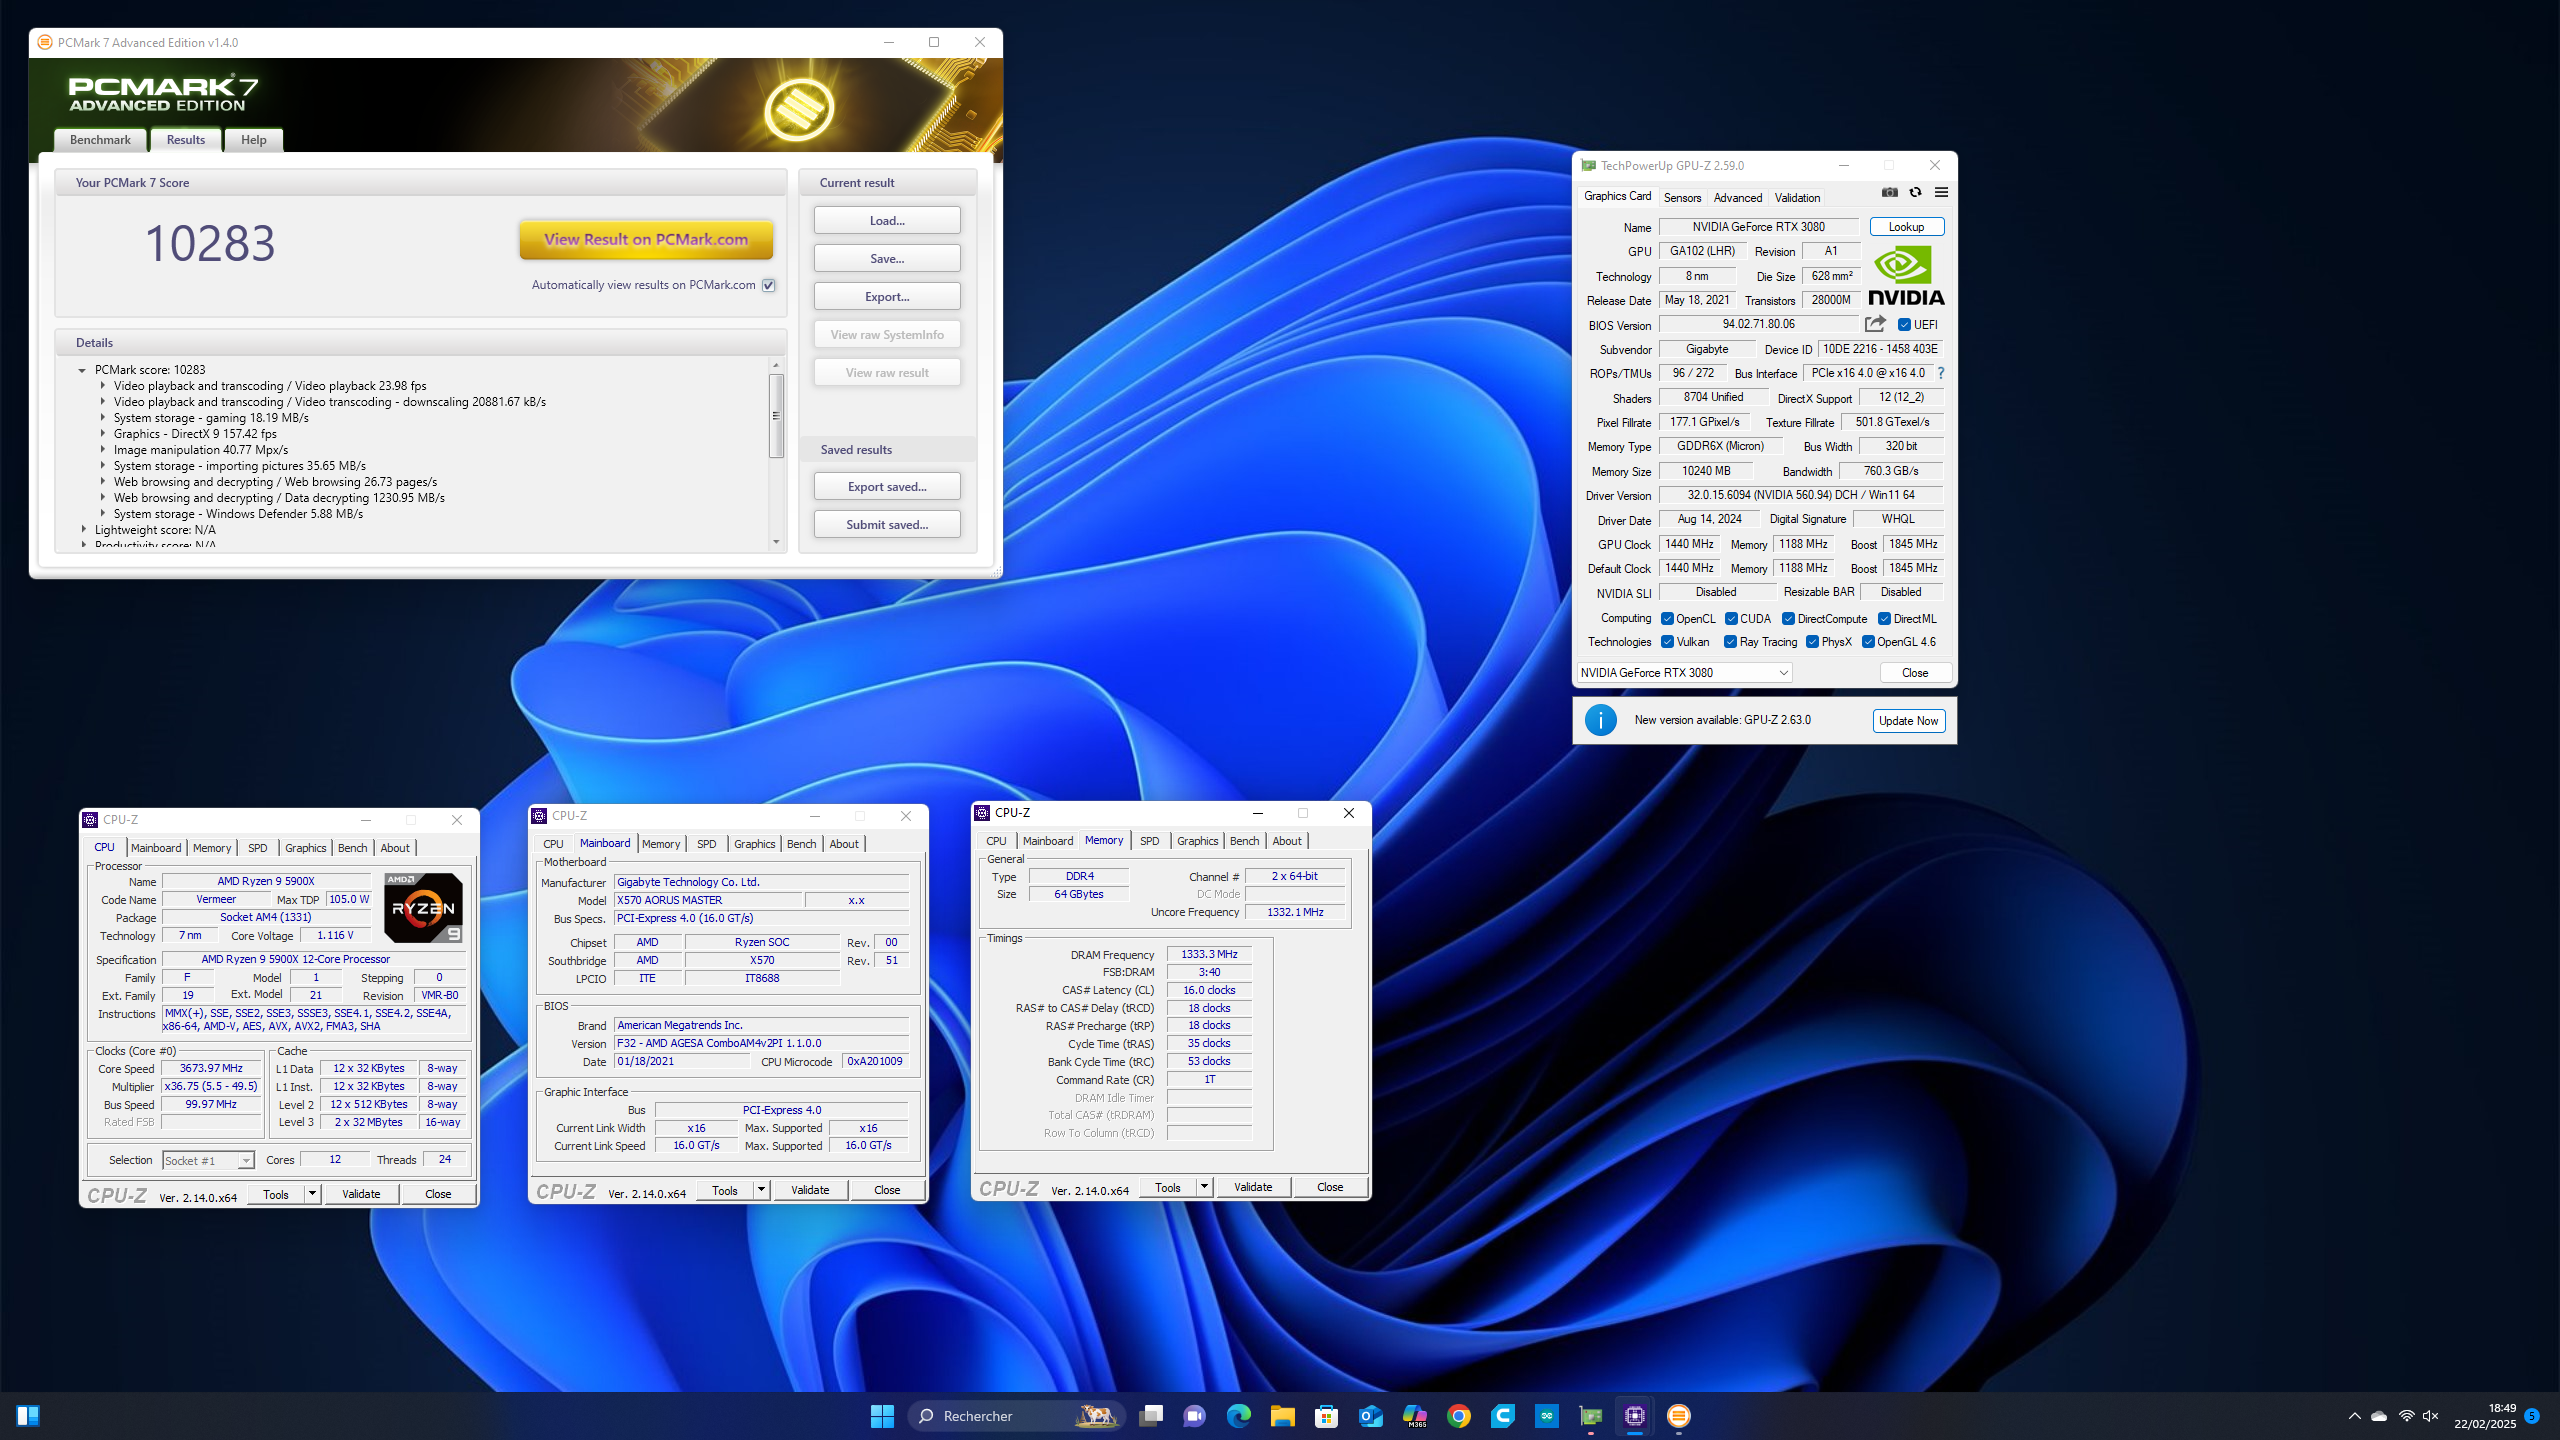
Task: Switch to the Sensors tab in GPU-Z
Action: pos(1682,198)
